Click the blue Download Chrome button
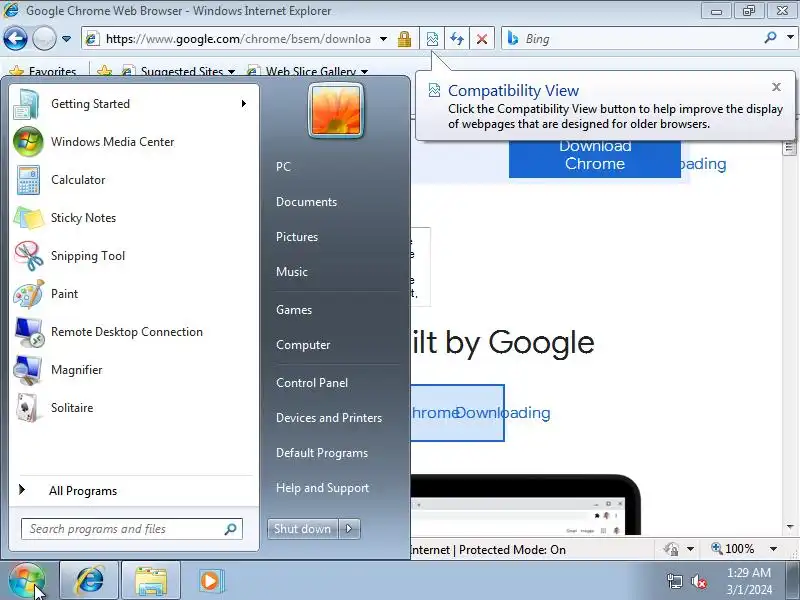800x600 pixels. (594, 159)
